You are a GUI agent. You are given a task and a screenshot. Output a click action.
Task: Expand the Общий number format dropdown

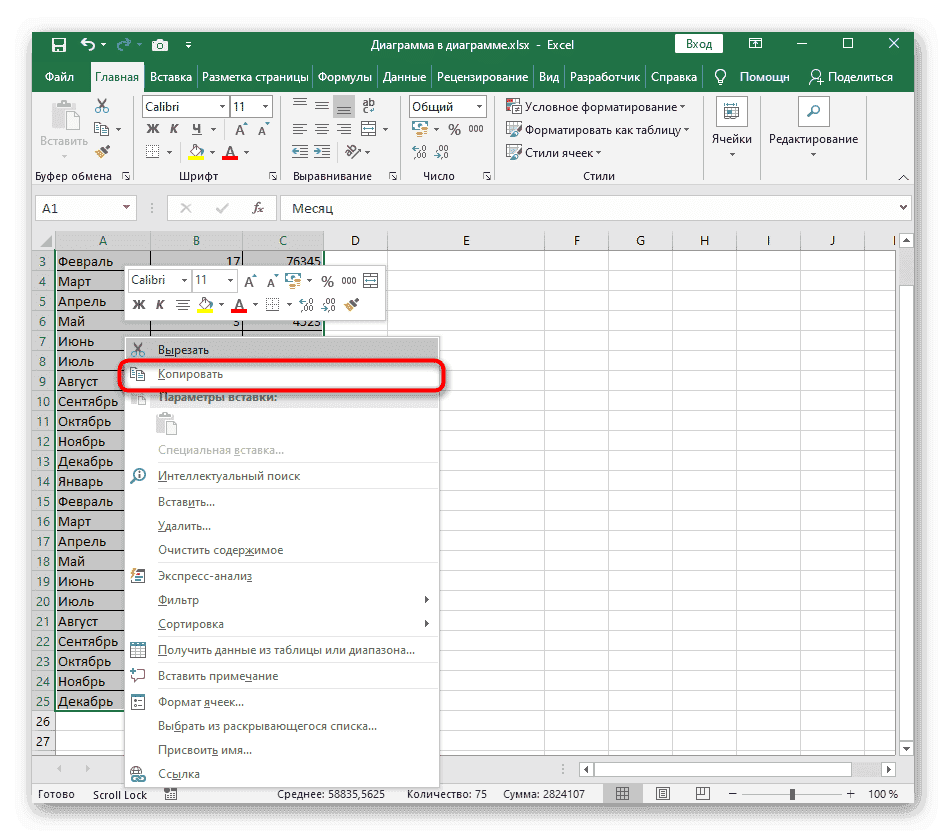tap(480, 106)
